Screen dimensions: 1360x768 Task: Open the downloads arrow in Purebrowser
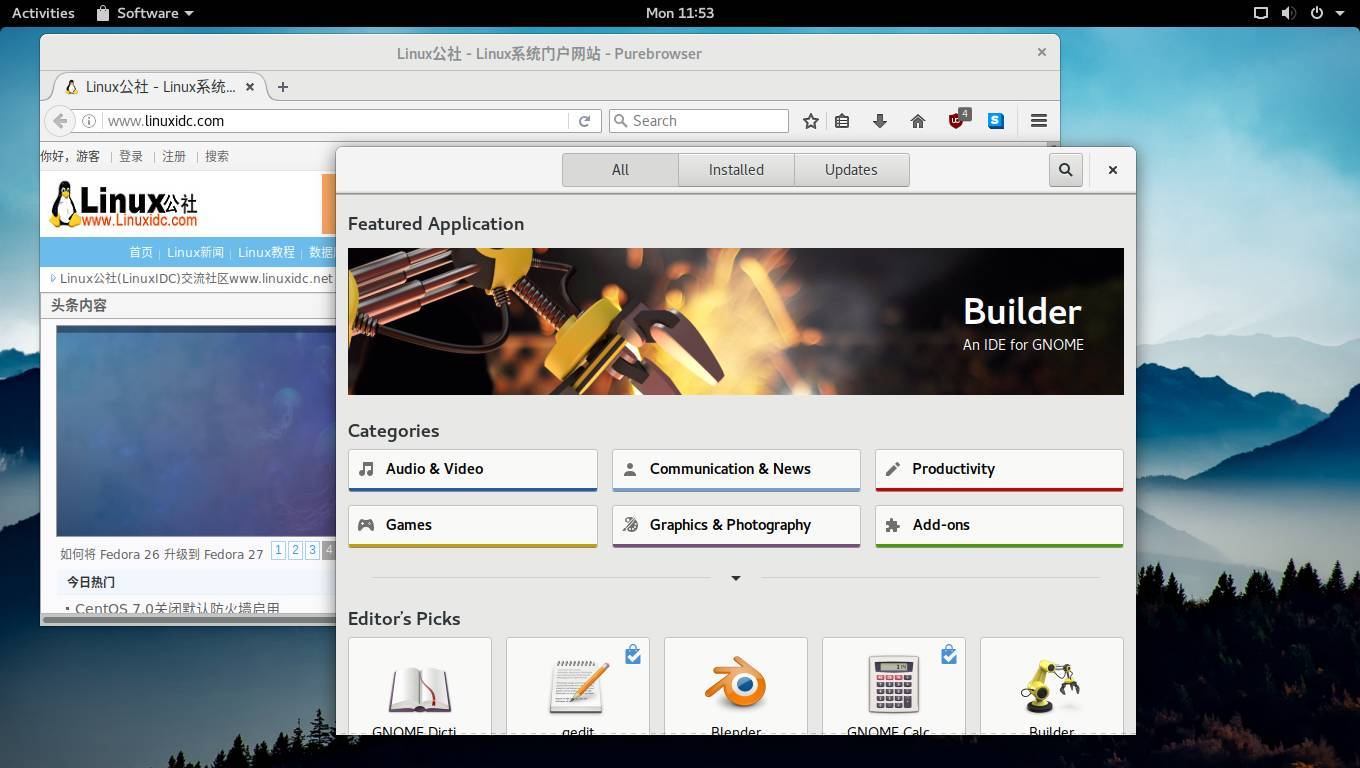(880, 121)
